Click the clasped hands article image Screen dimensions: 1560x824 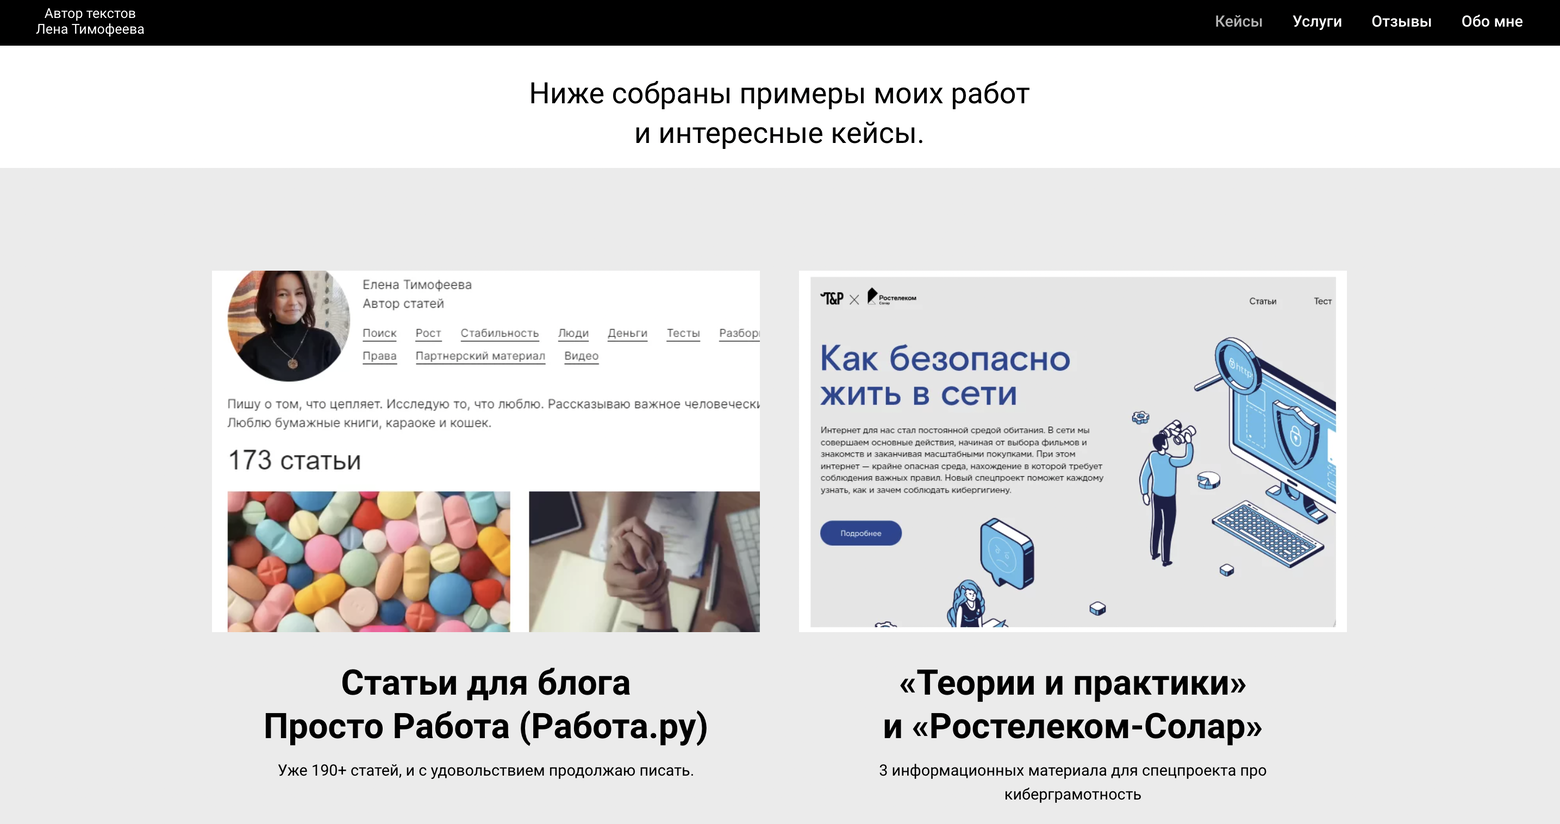(644, 561)
